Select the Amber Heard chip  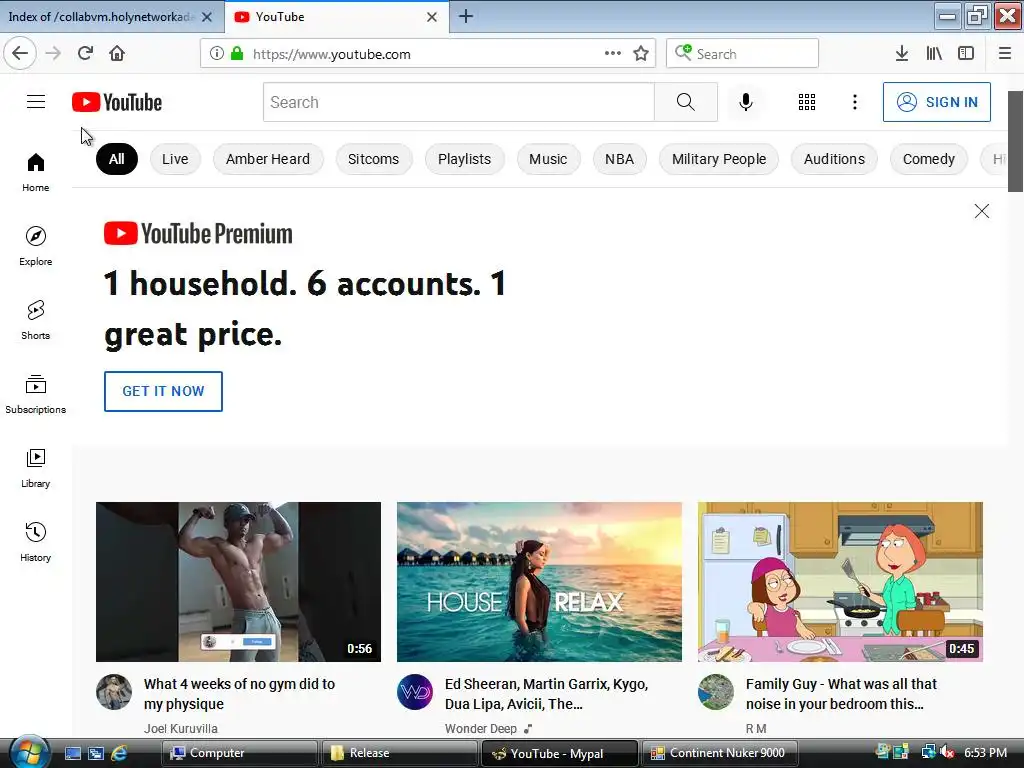[268, 159]
